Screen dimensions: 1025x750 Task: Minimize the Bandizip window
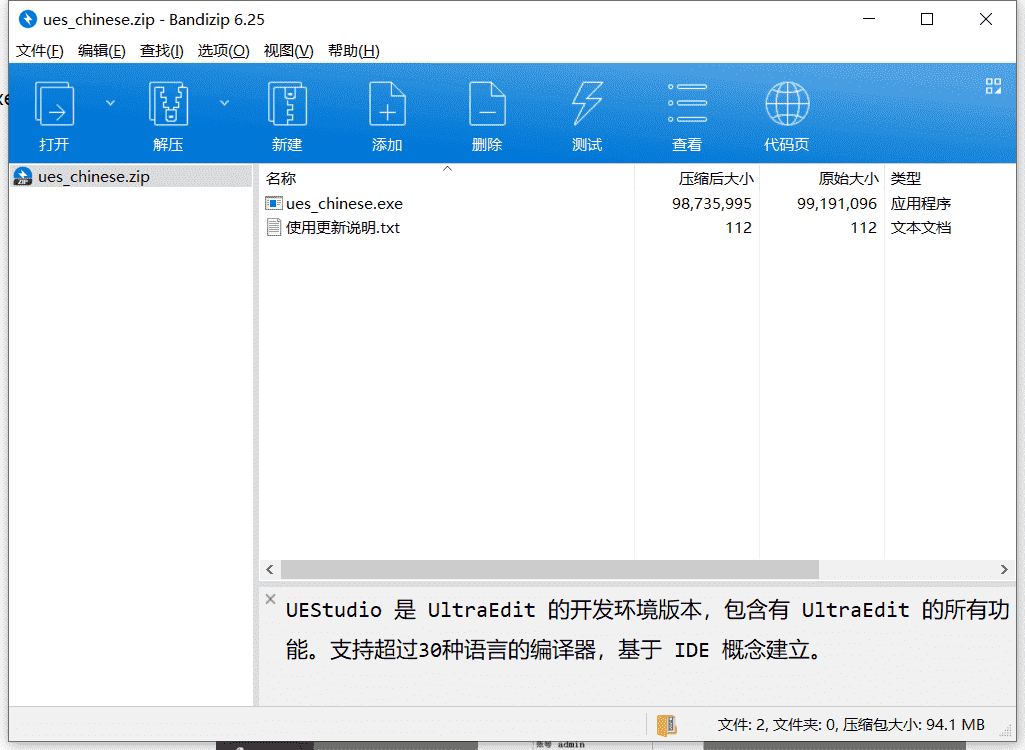coord(869,19)
